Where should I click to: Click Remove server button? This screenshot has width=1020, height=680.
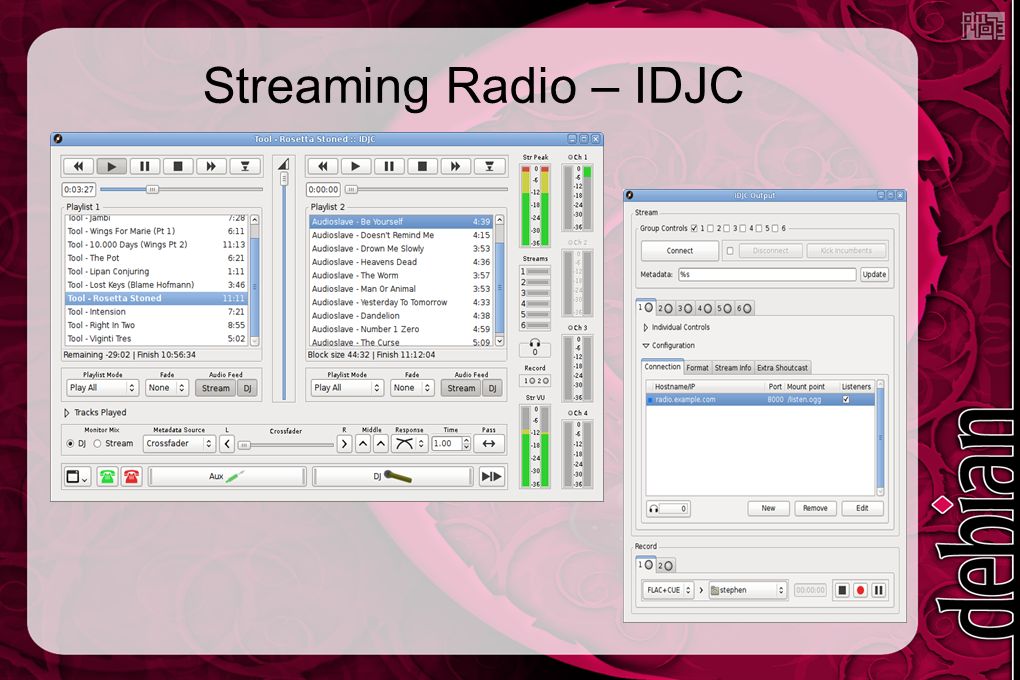click(815, 508)
